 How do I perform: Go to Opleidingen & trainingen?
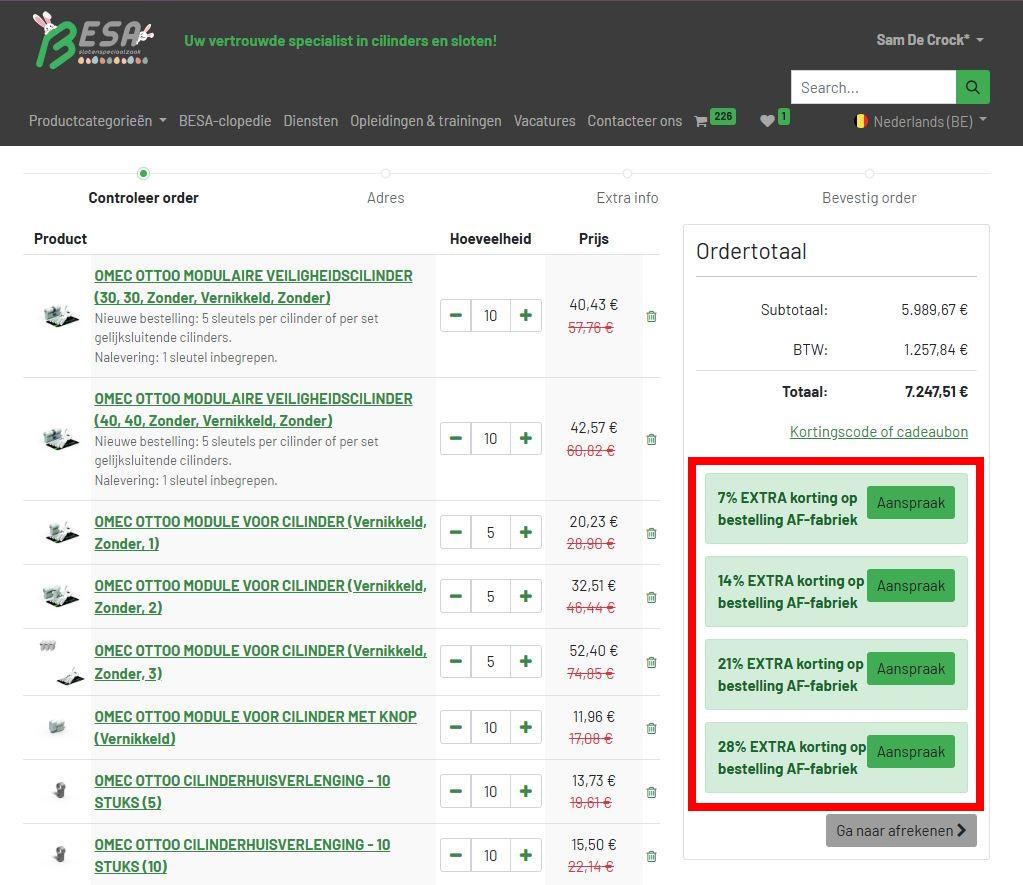pos(425,121)
